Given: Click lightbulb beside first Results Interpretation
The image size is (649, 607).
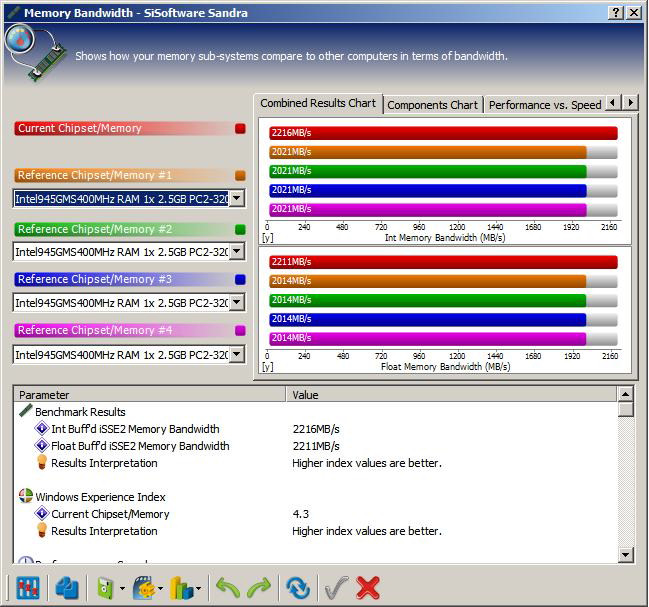Looking at the screenshot, I should pos(41,462).
